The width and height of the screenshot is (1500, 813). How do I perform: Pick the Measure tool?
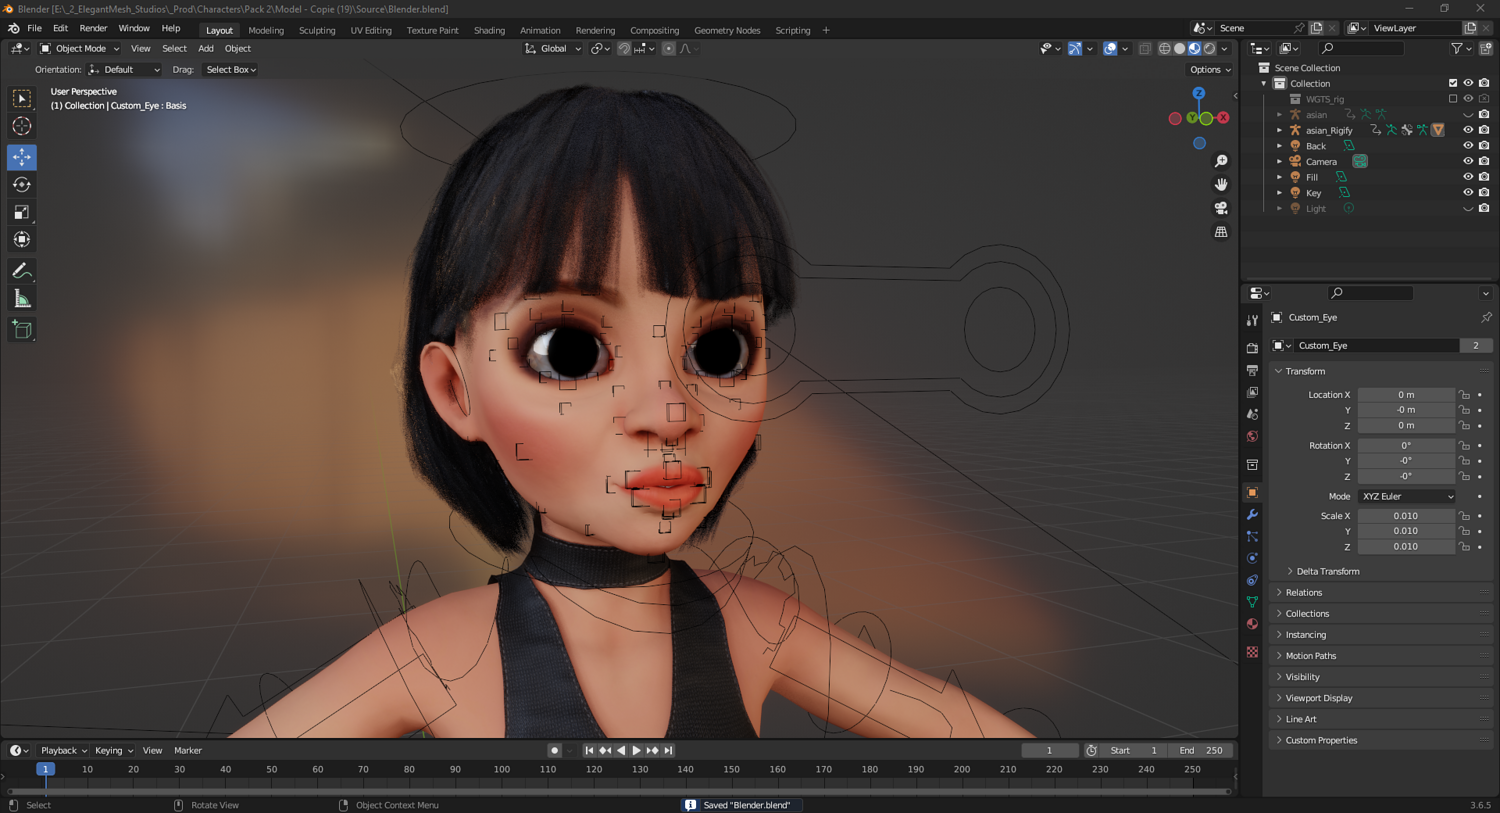tap(22, 298)
